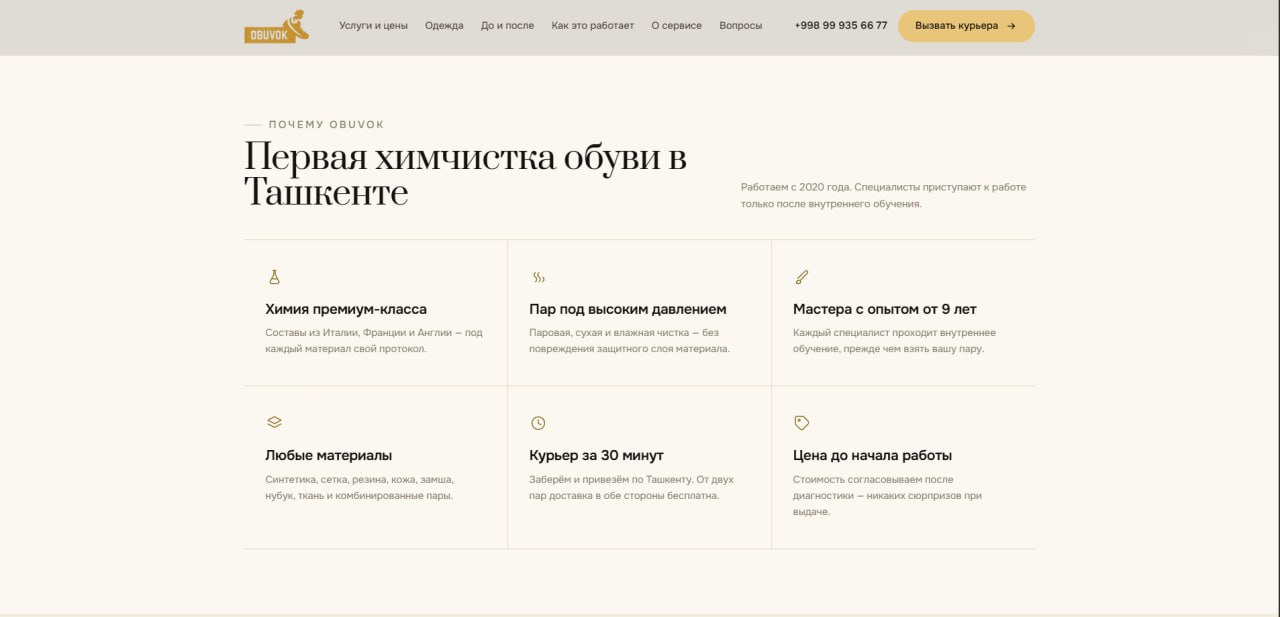Click layers icon above Любые материалы
Viewport: 1280px width, 617px height.
(274, 423)
